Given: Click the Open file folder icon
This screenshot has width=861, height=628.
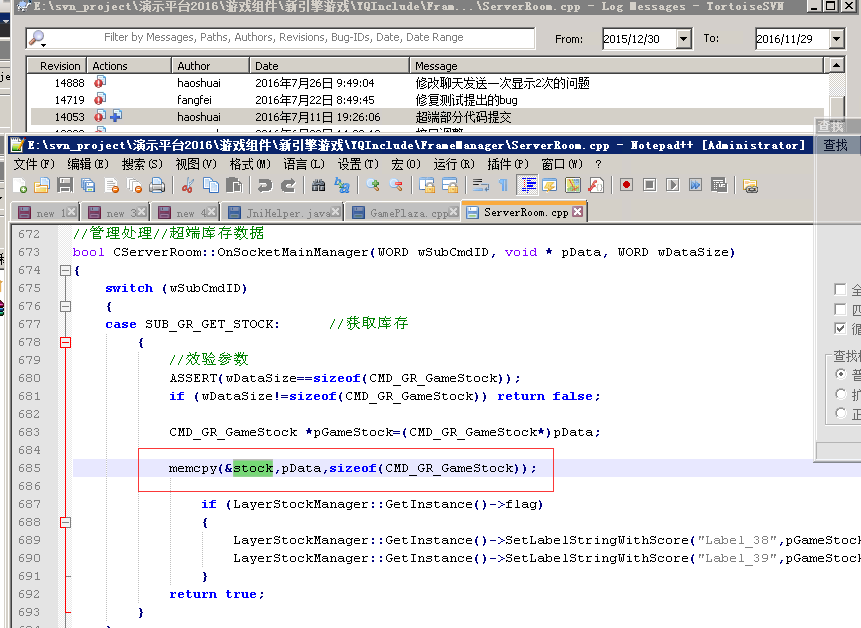Looking at the screenshot, I should tap(42, 186).
